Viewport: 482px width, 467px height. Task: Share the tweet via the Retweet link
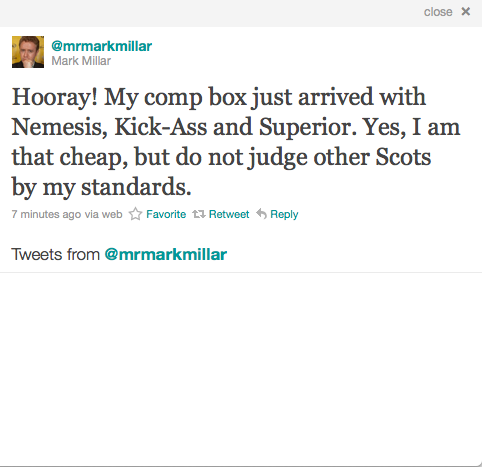(x=229, y=214)
